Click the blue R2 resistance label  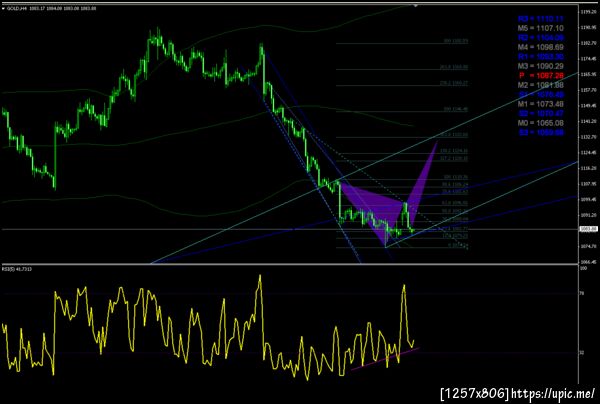click(541, 38)
